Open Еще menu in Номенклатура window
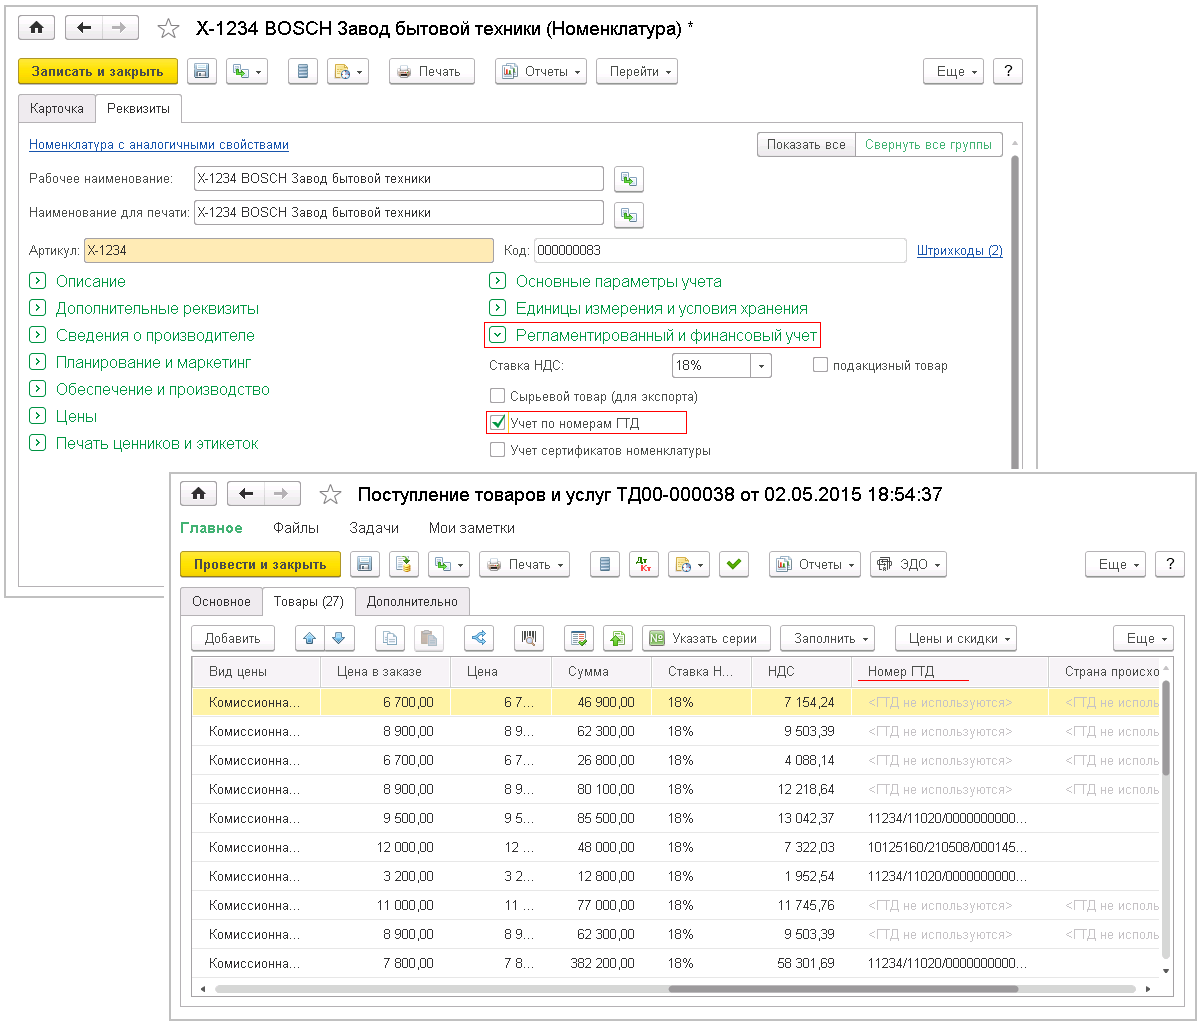The image size is (1203, 1031). (954, 71)
